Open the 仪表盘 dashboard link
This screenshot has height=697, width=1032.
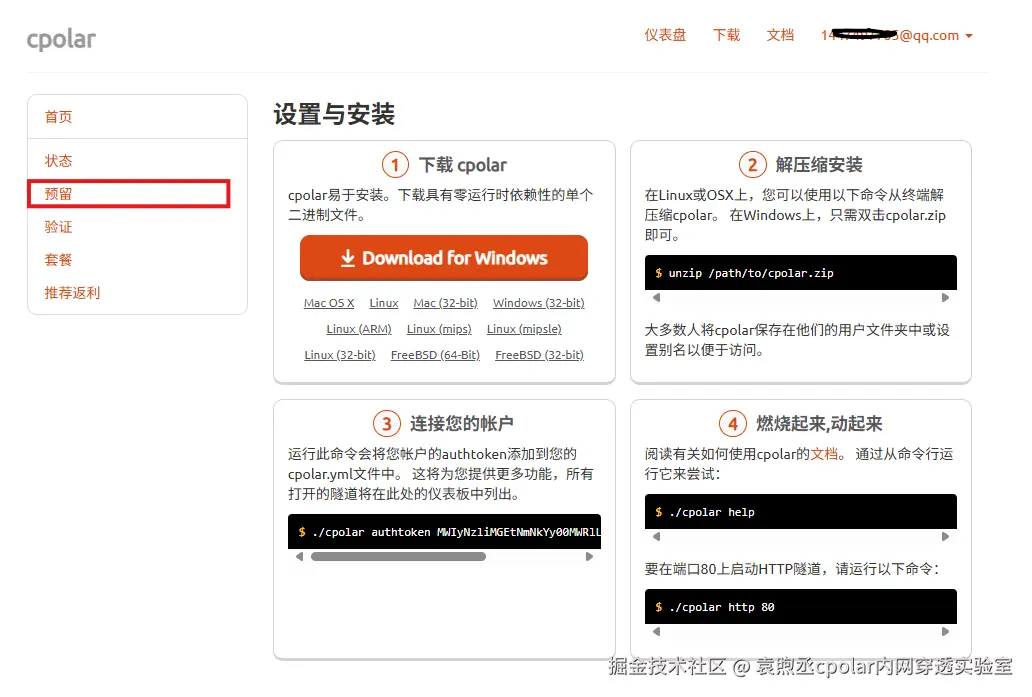(665, 35)
